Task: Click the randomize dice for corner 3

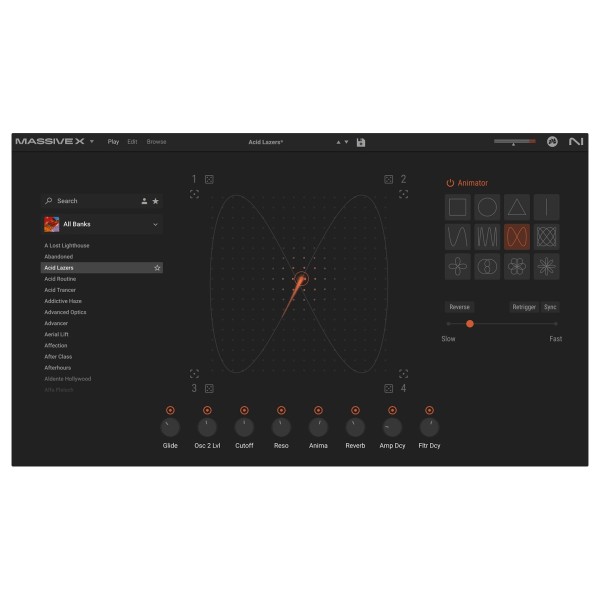Action: pos(209,388)
